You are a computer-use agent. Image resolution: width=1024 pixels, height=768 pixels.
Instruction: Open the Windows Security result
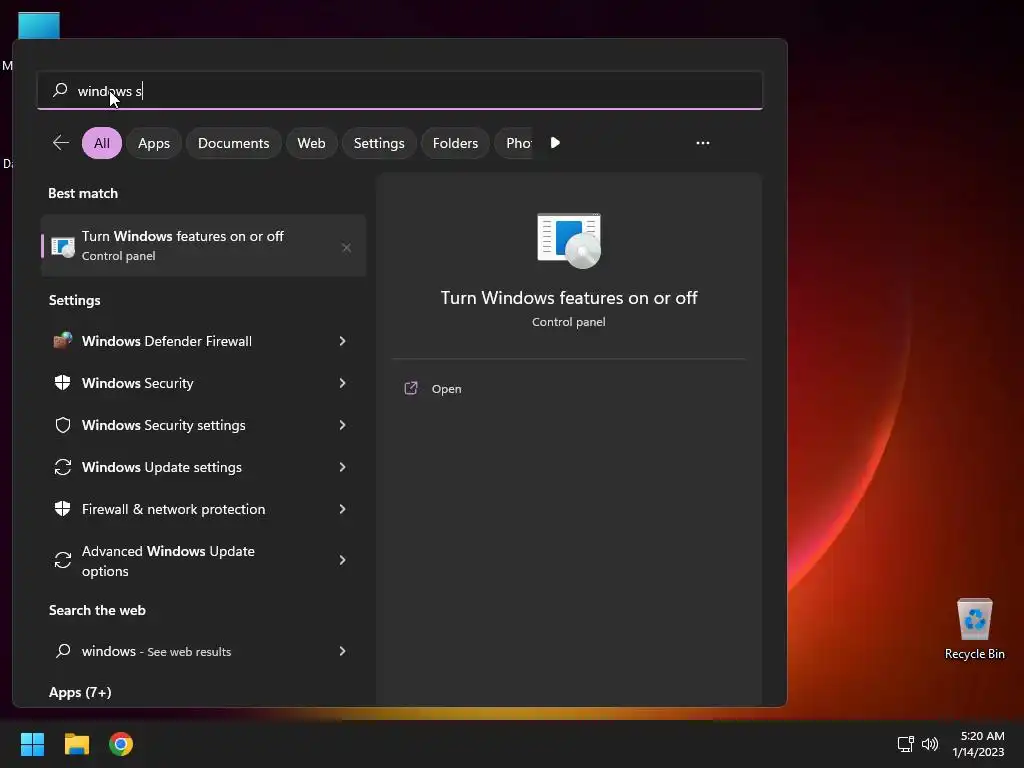203,383
